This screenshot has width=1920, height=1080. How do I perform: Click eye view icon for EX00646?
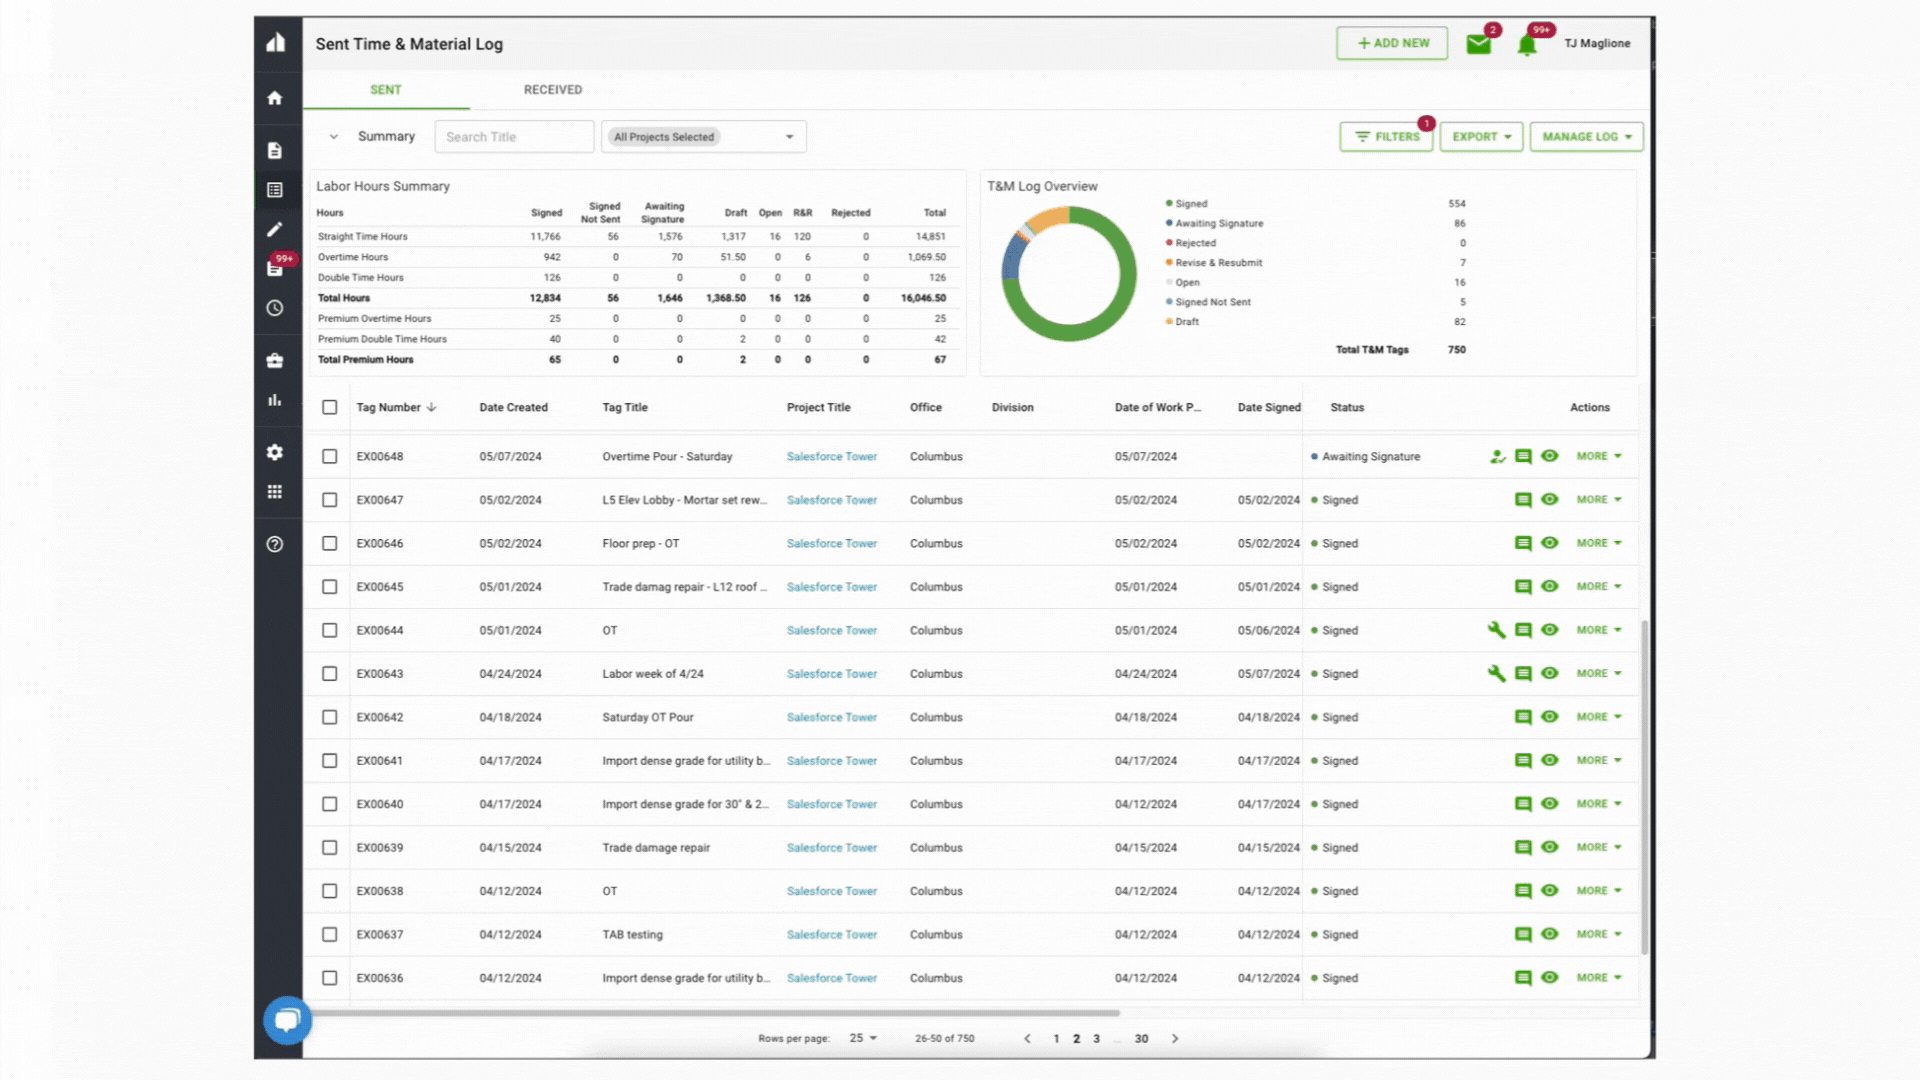(1550, 543)
